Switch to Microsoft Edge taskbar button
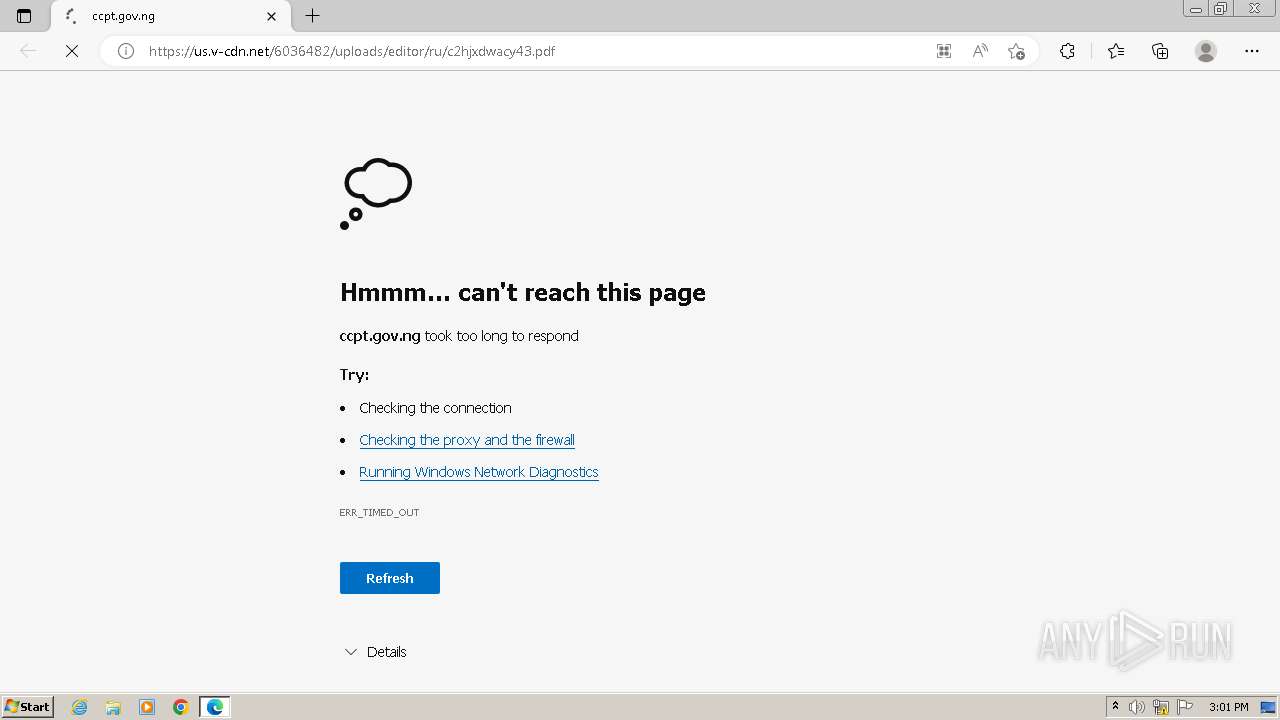Image resolution: width=1280 pixels, height=720 pixels. [x=215, y=707]
